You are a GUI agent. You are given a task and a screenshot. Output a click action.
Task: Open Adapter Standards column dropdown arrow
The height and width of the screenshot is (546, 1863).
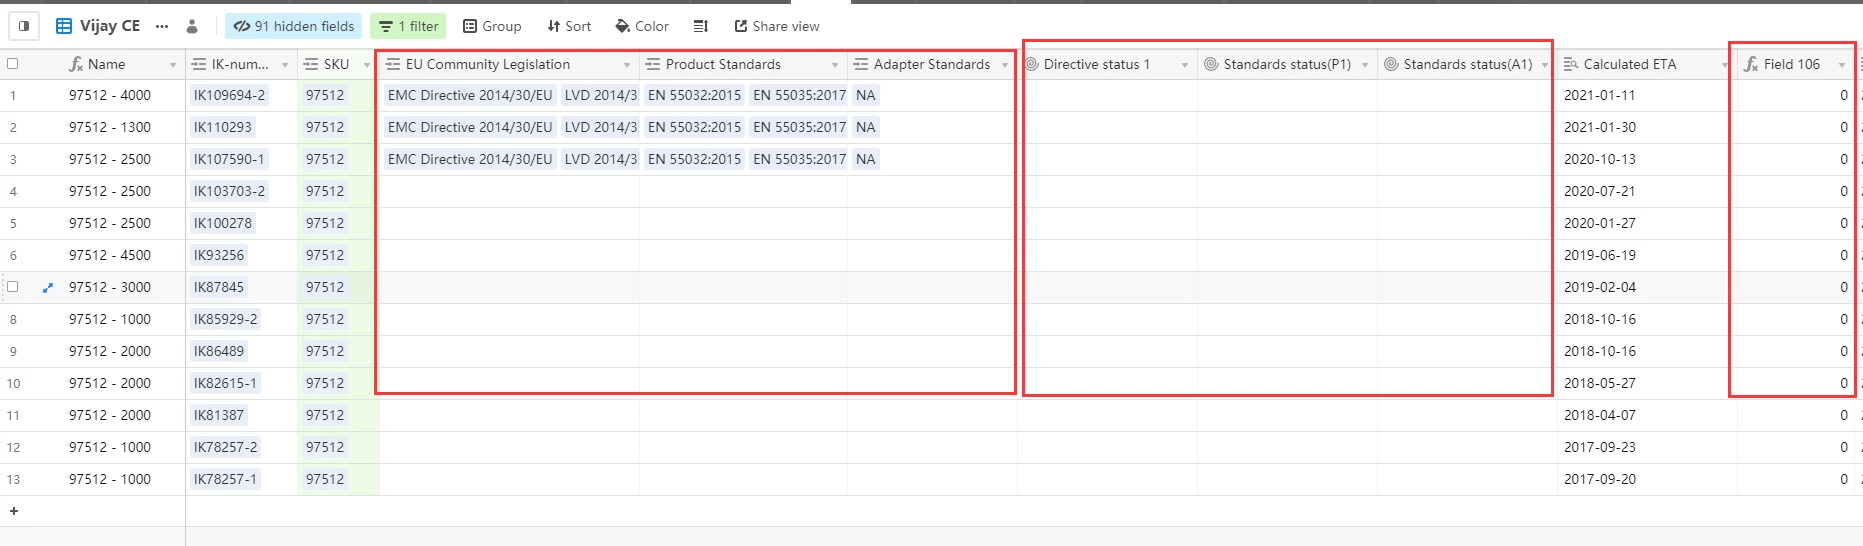[1005, 65]
